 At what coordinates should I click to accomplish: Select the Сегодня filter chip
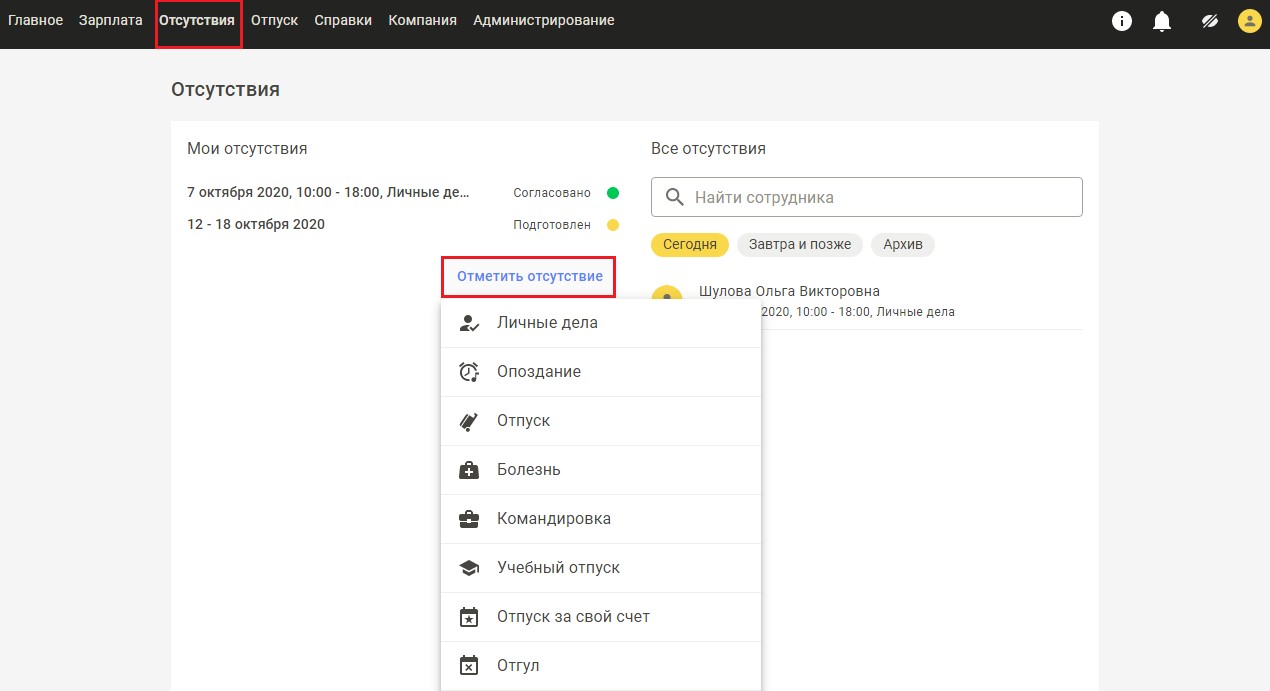(690, 244)
